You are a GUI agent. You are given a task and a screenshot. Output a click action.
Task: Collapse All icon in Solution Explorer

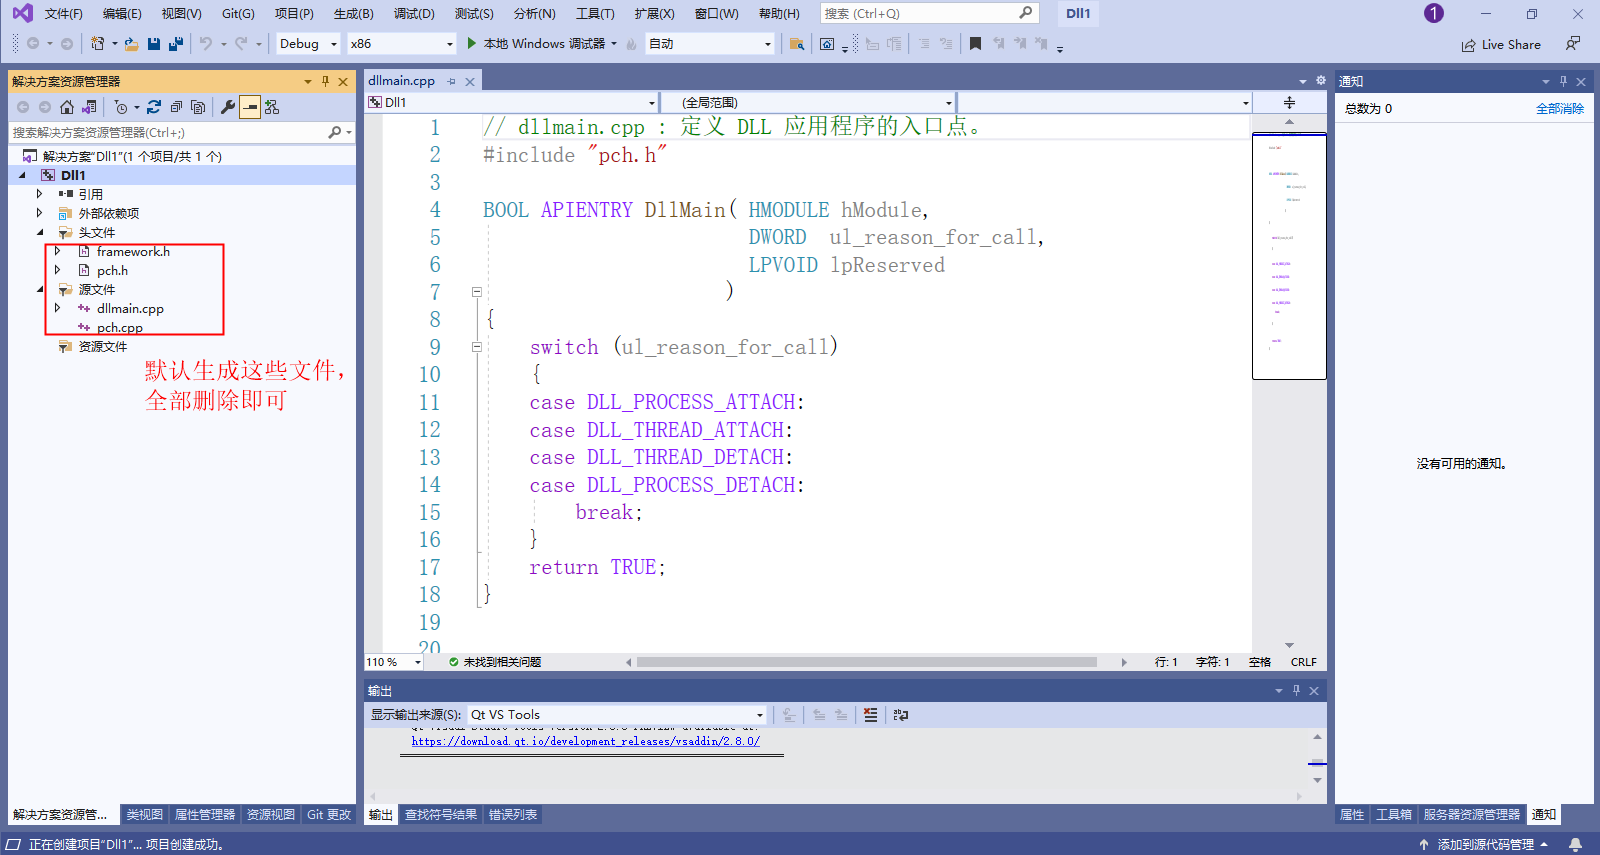(176, 107)
